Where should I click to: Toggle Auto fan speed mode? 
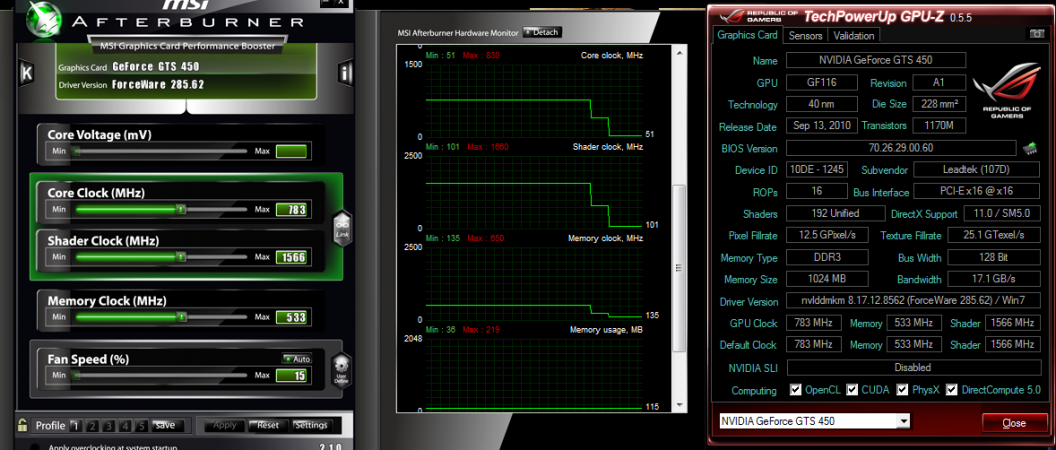[x=296, y=359]
